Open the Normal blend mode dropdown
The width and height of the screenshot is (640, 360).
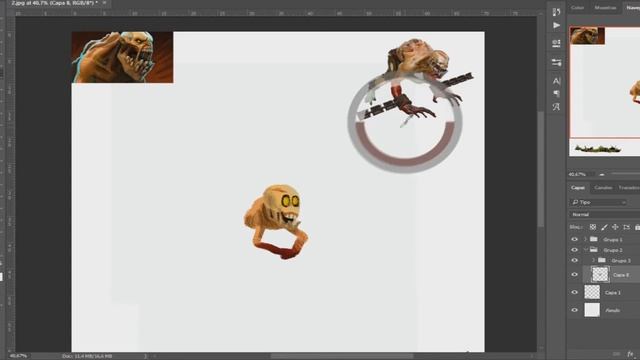point(604,214)
